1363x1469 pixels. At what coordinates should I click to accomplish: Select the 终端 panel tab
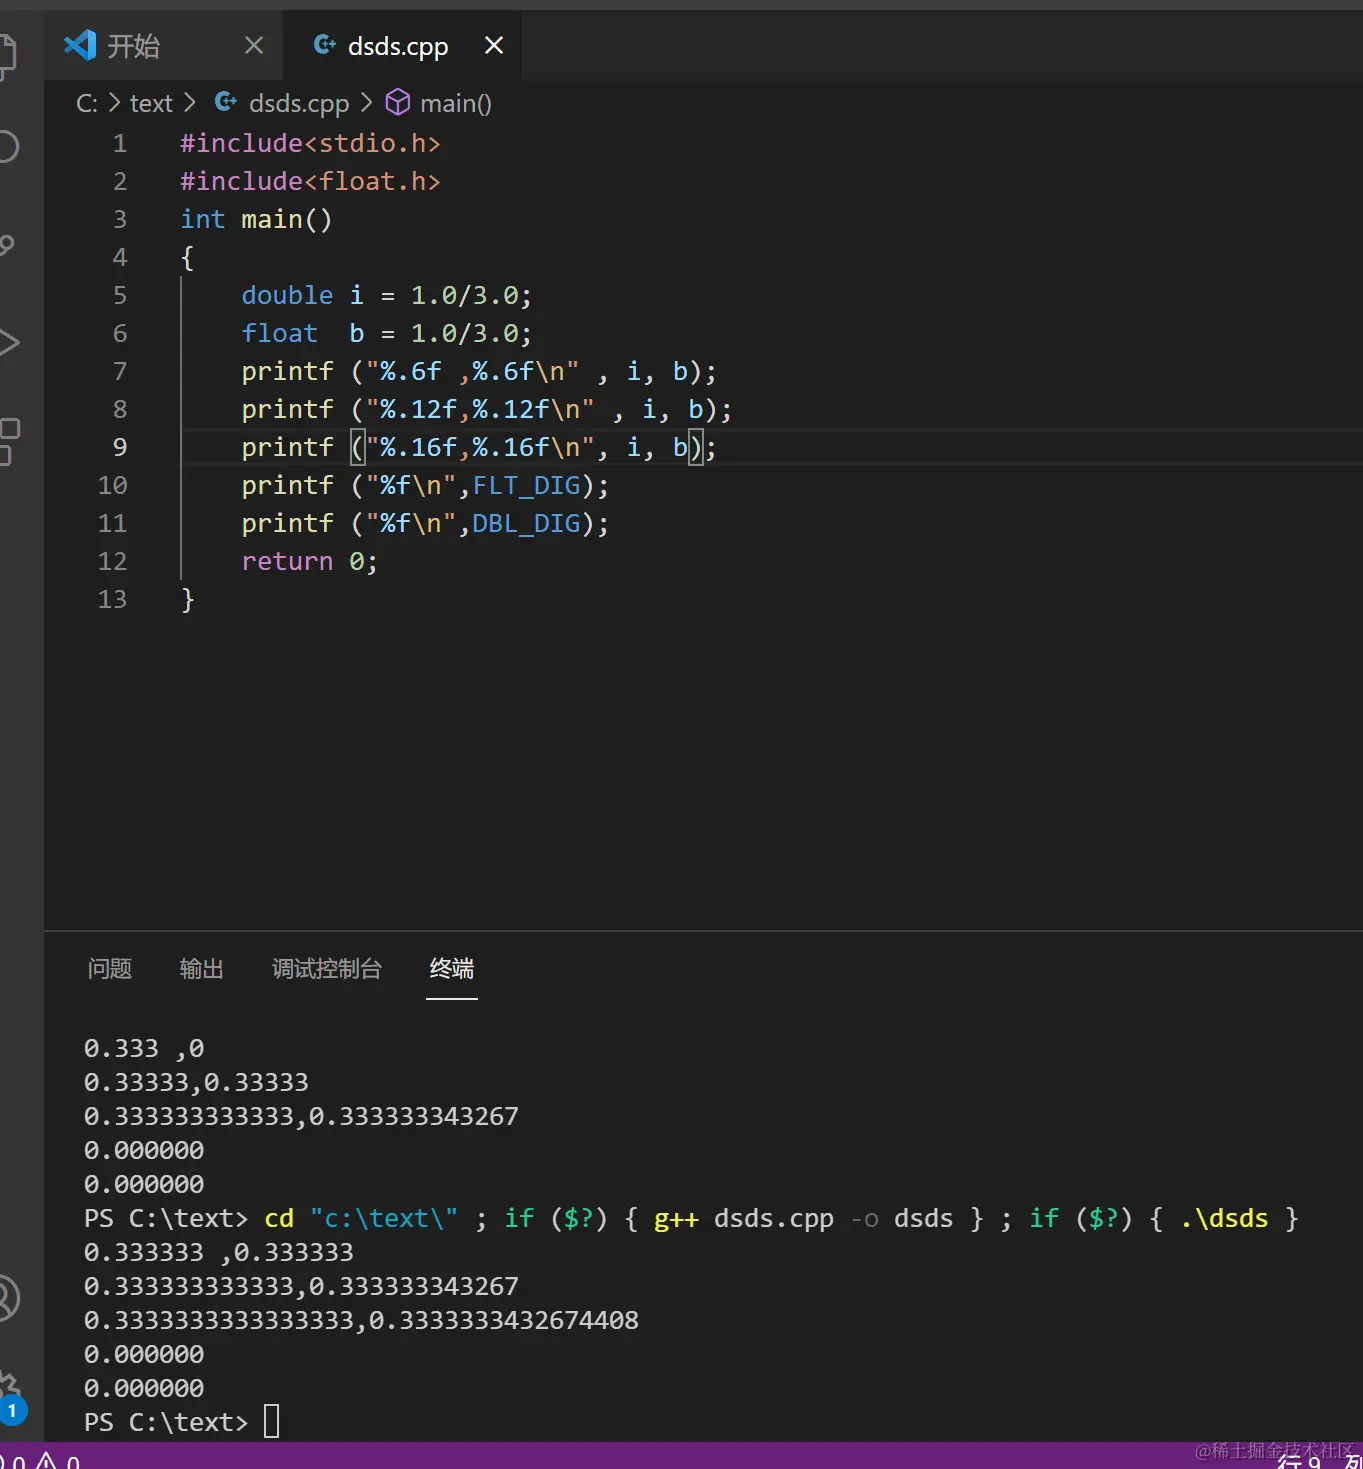(452, 968)
